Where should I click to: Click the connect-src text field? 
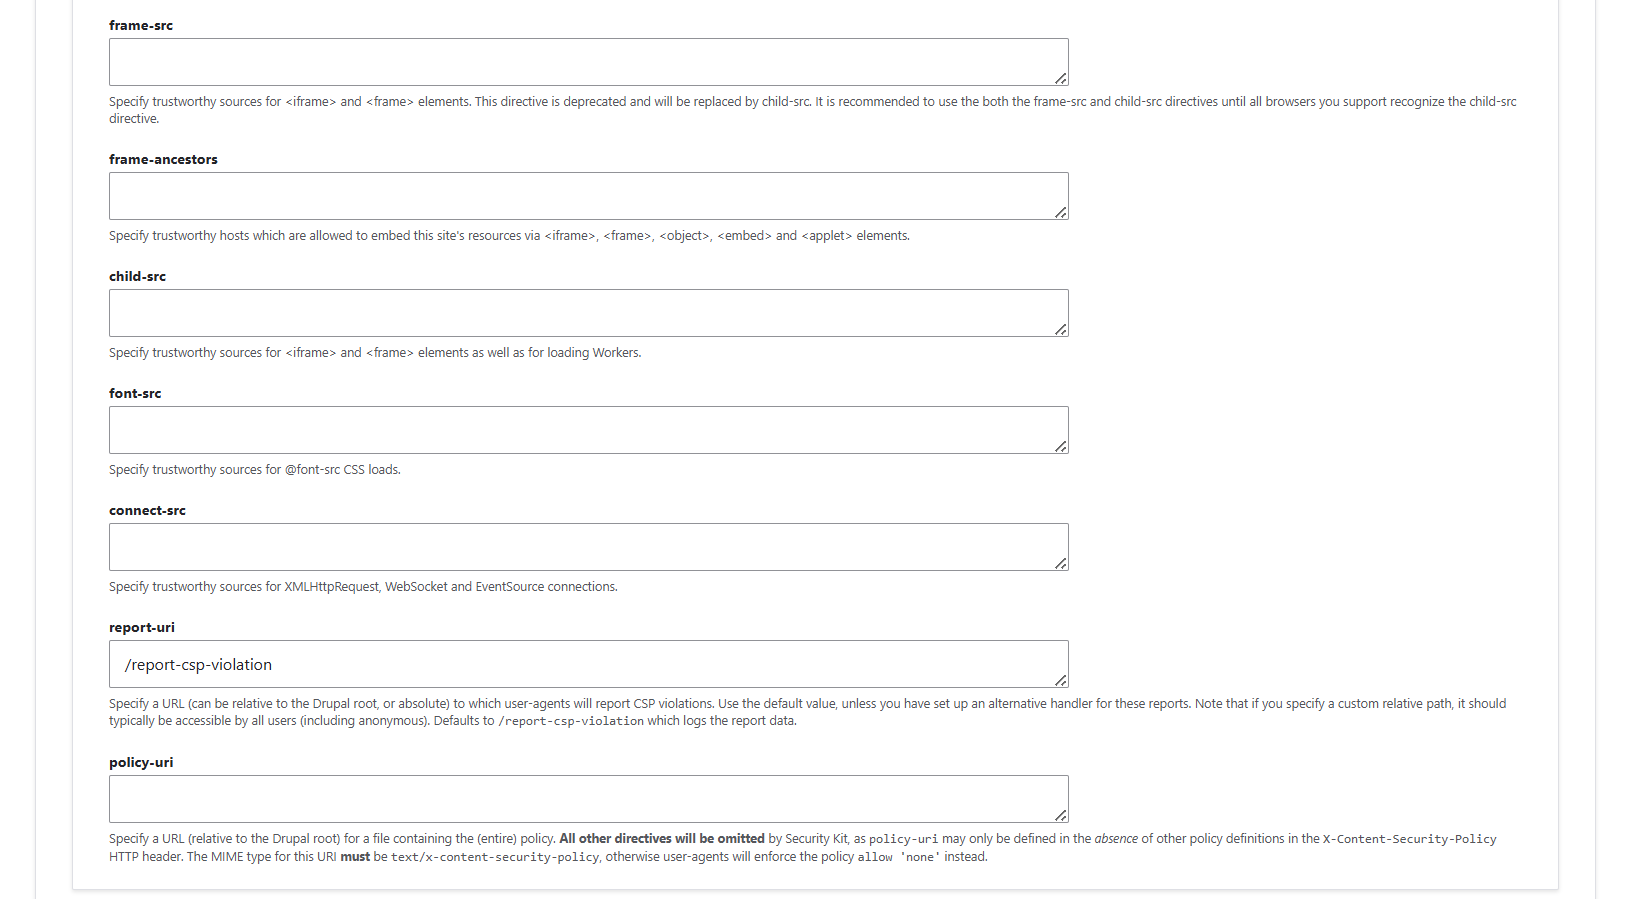[x=588, y=546]
